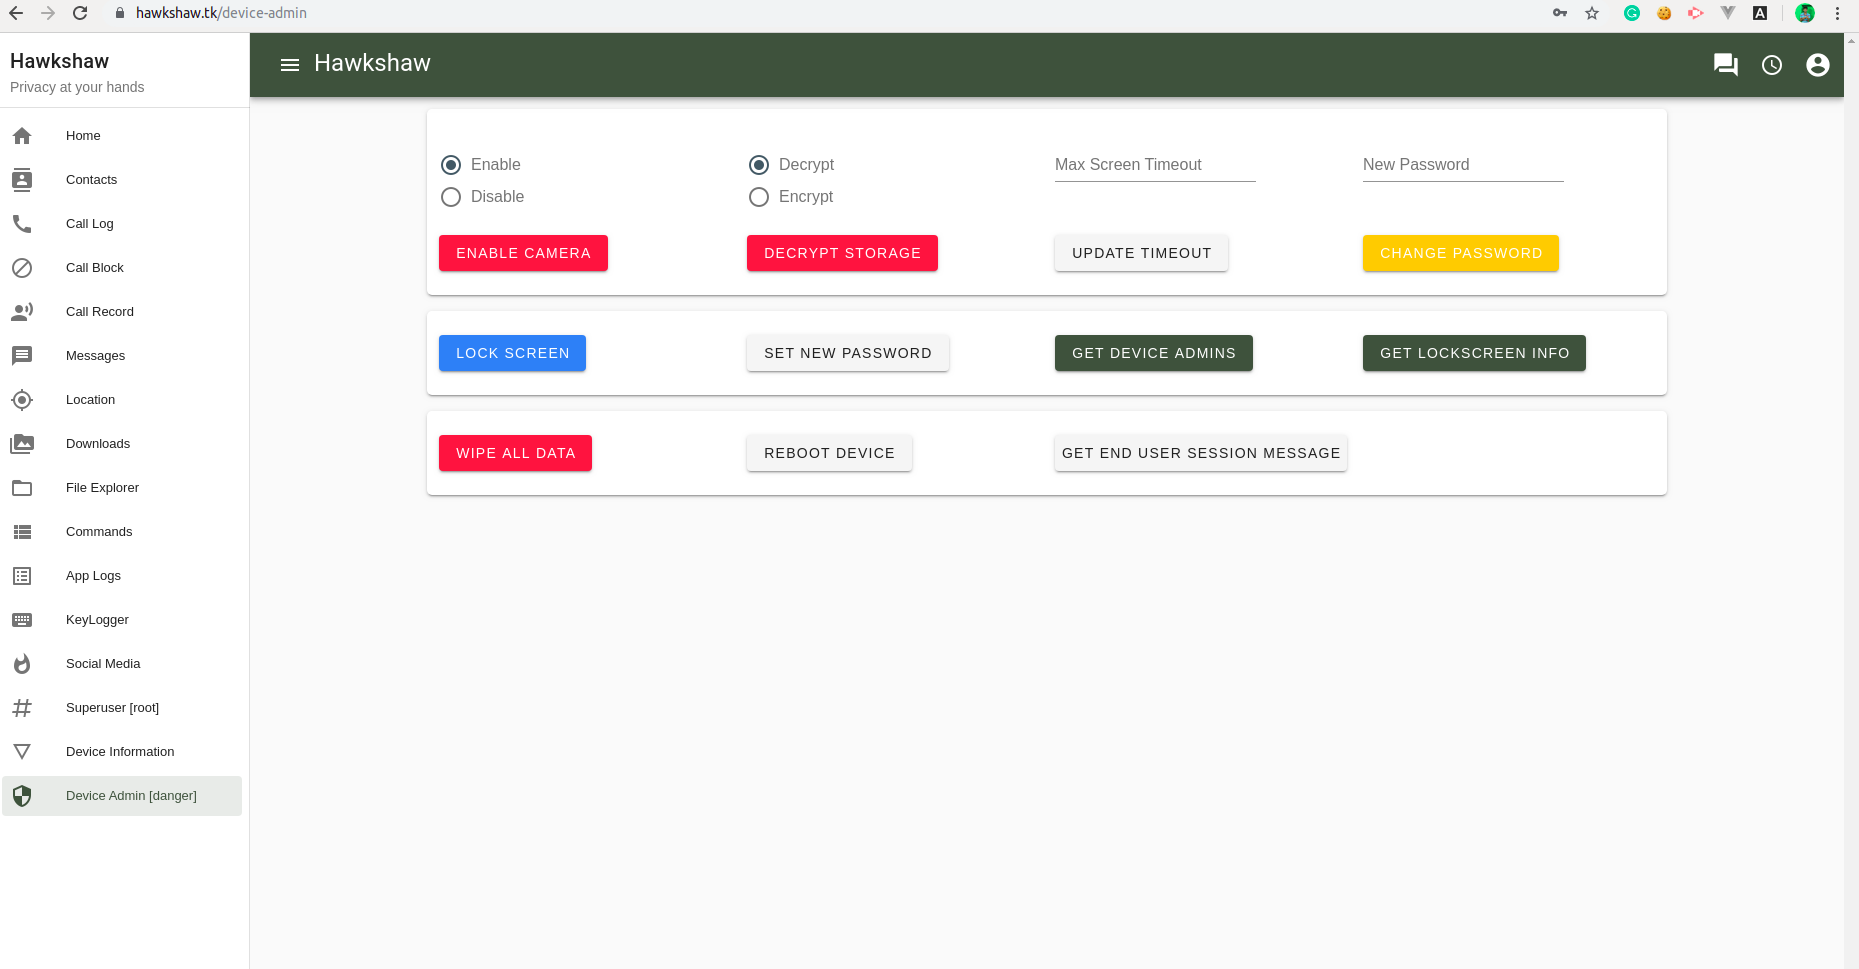Open Superuser [root] with the hash icon
Screen dimensions: 1859x969
coord(22,707)
